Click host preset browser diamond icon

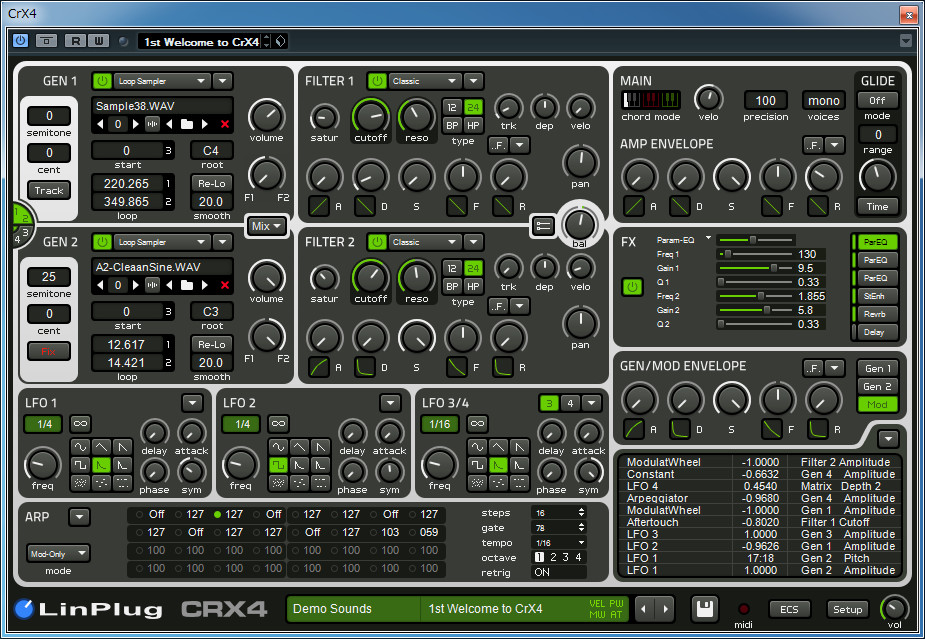(281, 41)
